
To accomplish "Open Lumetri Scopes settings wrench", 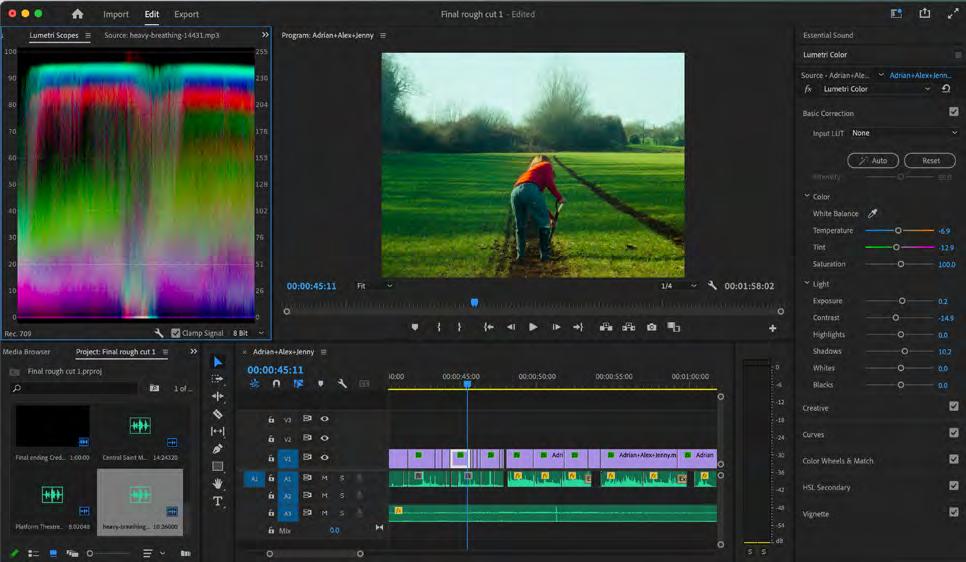I will click(158, 333).
